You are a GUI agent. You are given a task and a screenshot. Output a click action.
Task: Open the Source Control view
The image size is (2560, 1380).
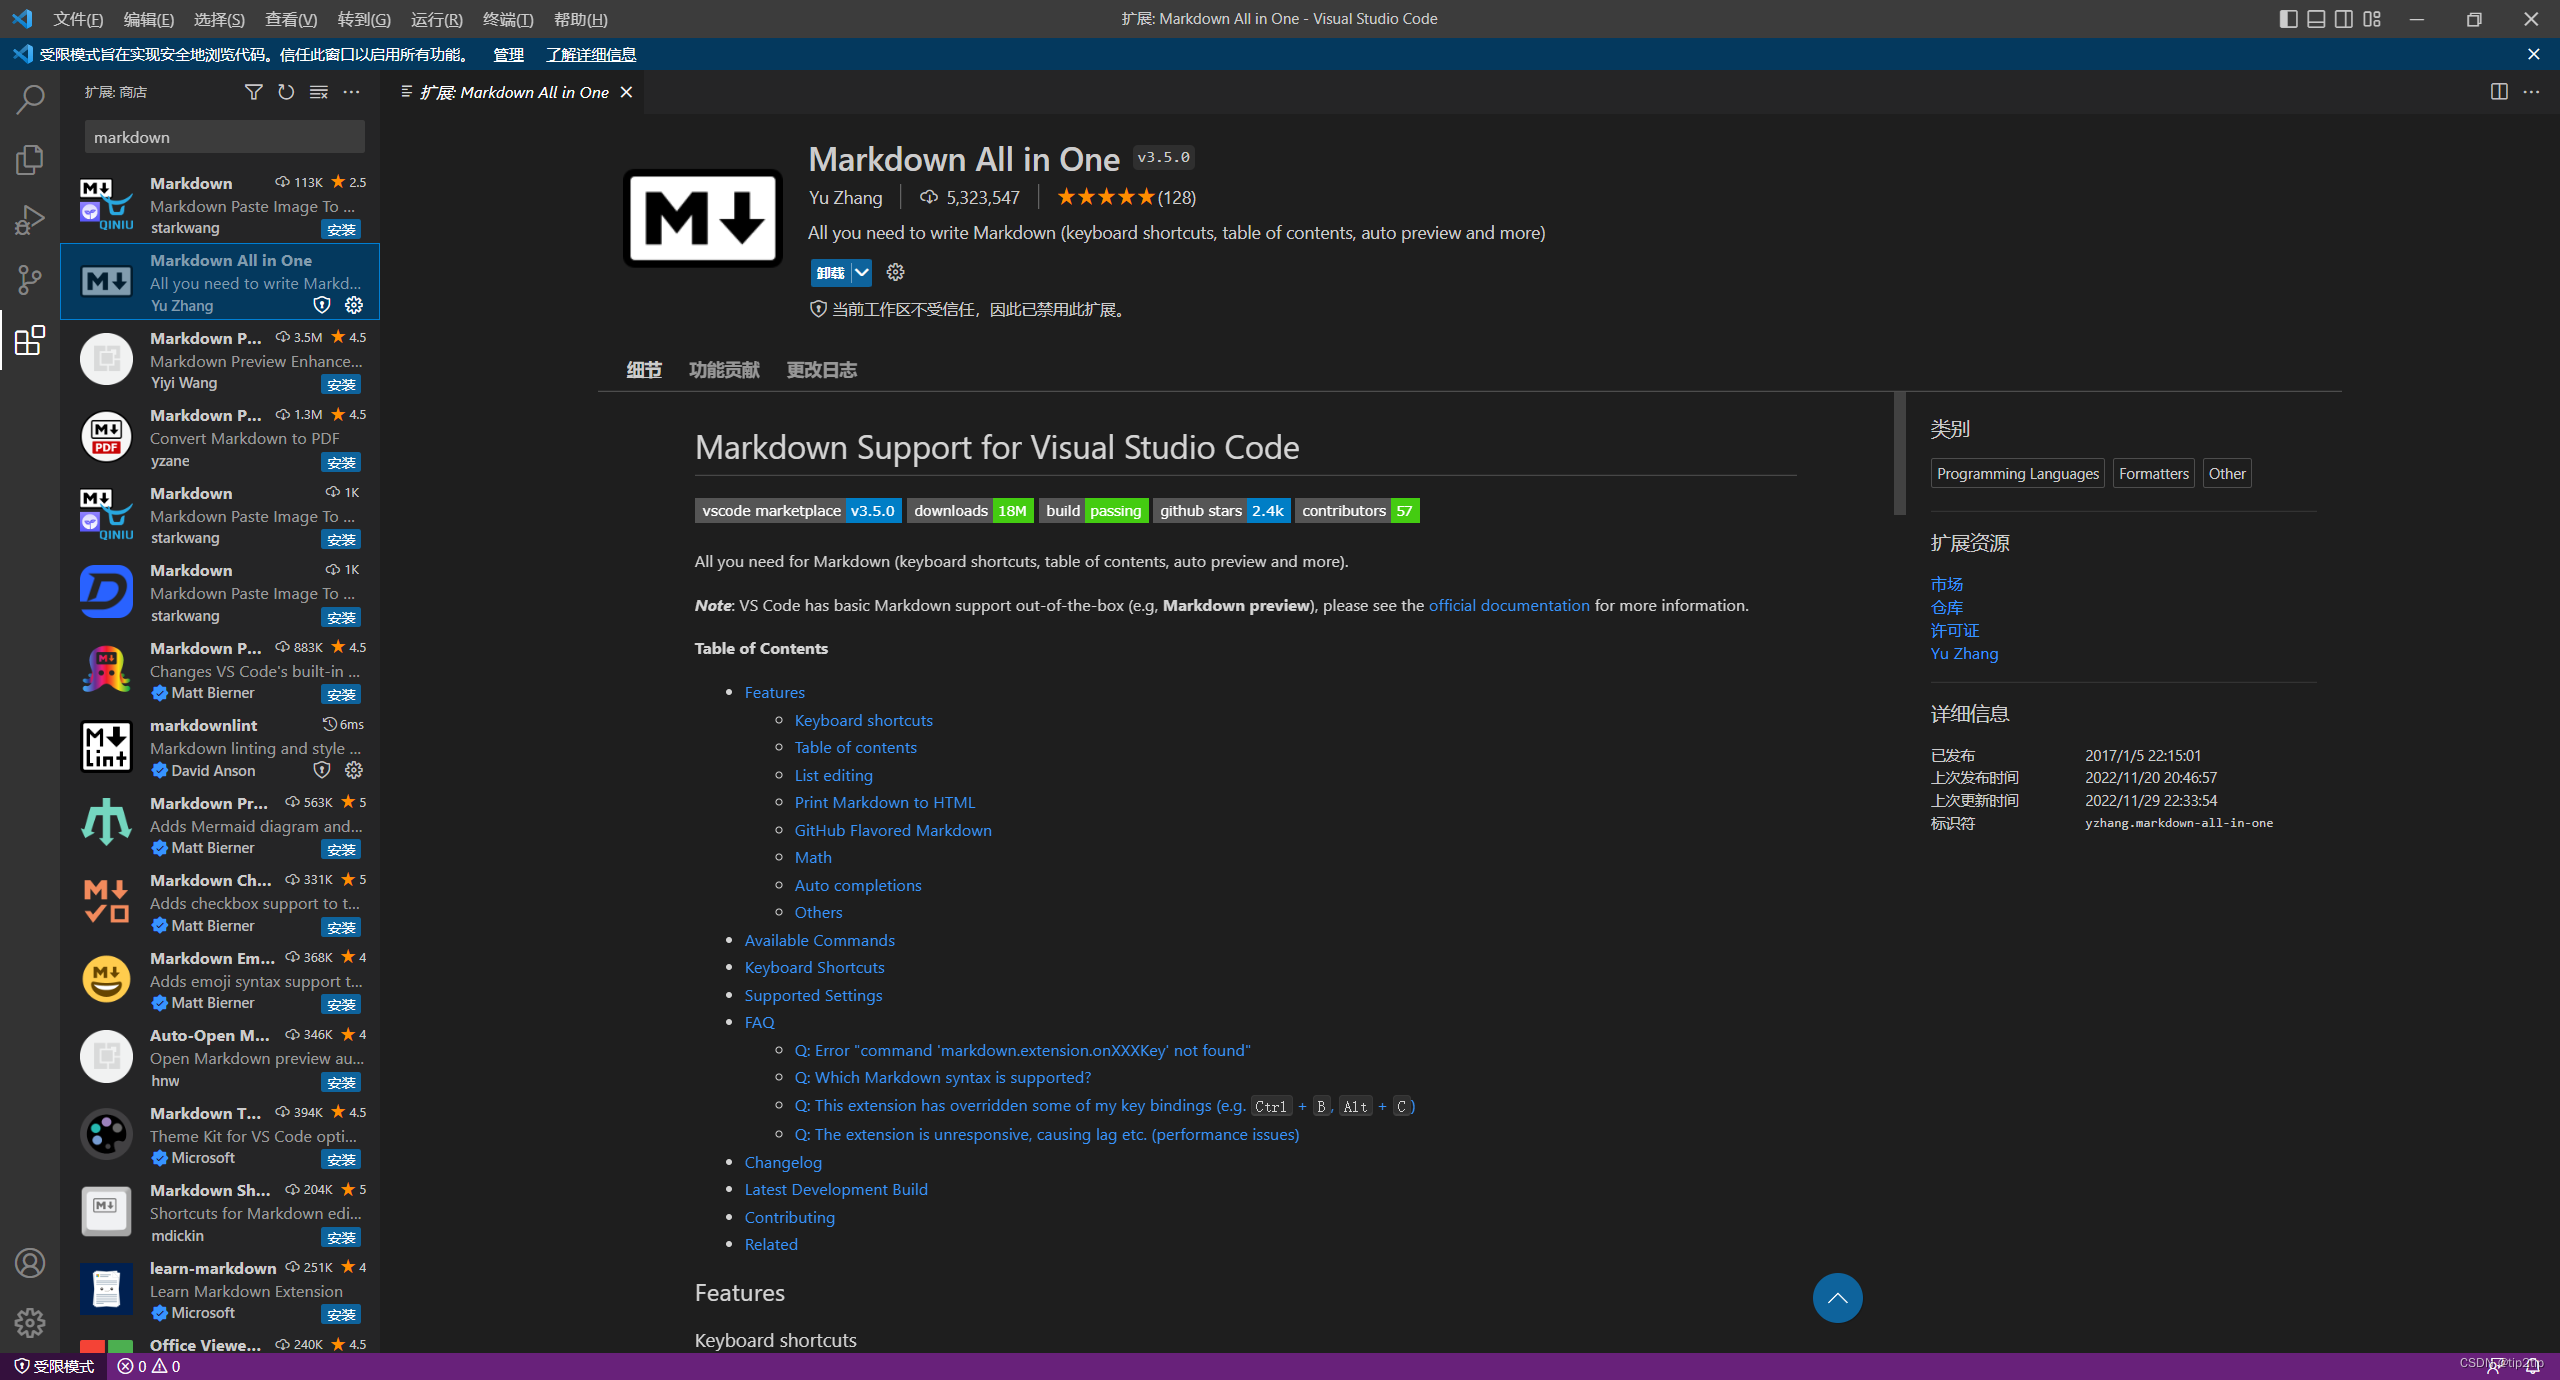(x=30, y=280)
